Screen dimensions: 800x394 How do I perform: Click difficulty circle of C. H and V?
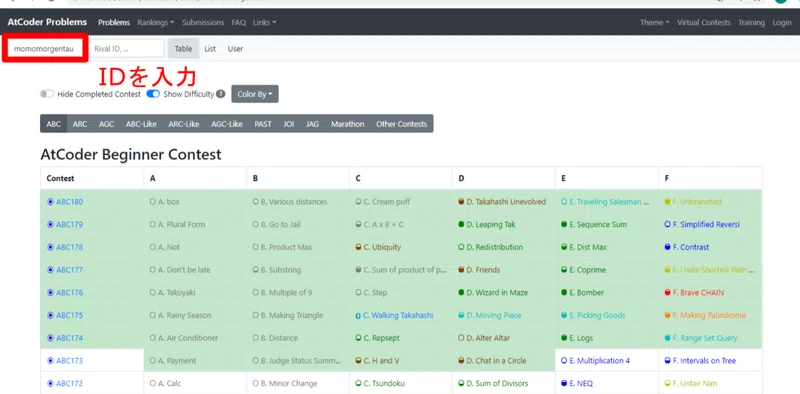pos(358,361)
